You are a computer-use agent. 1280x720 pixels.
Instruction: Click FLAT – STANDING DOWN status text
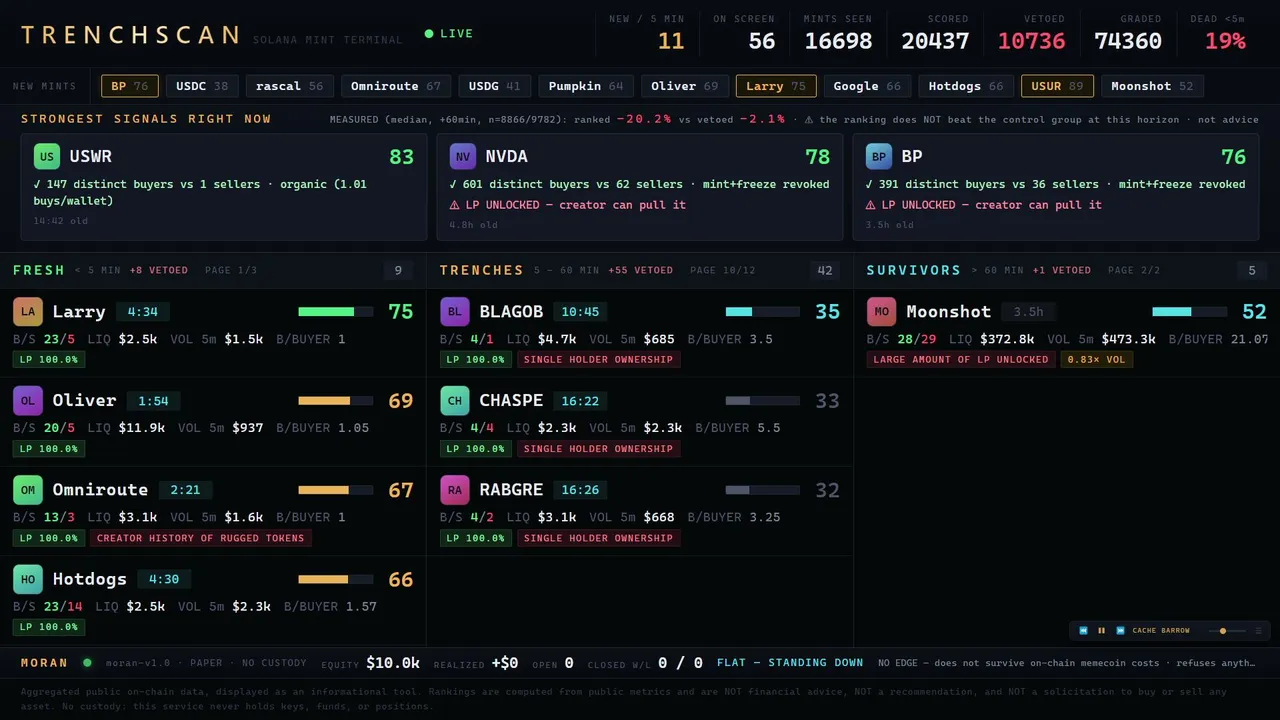[x=790, y=662]
